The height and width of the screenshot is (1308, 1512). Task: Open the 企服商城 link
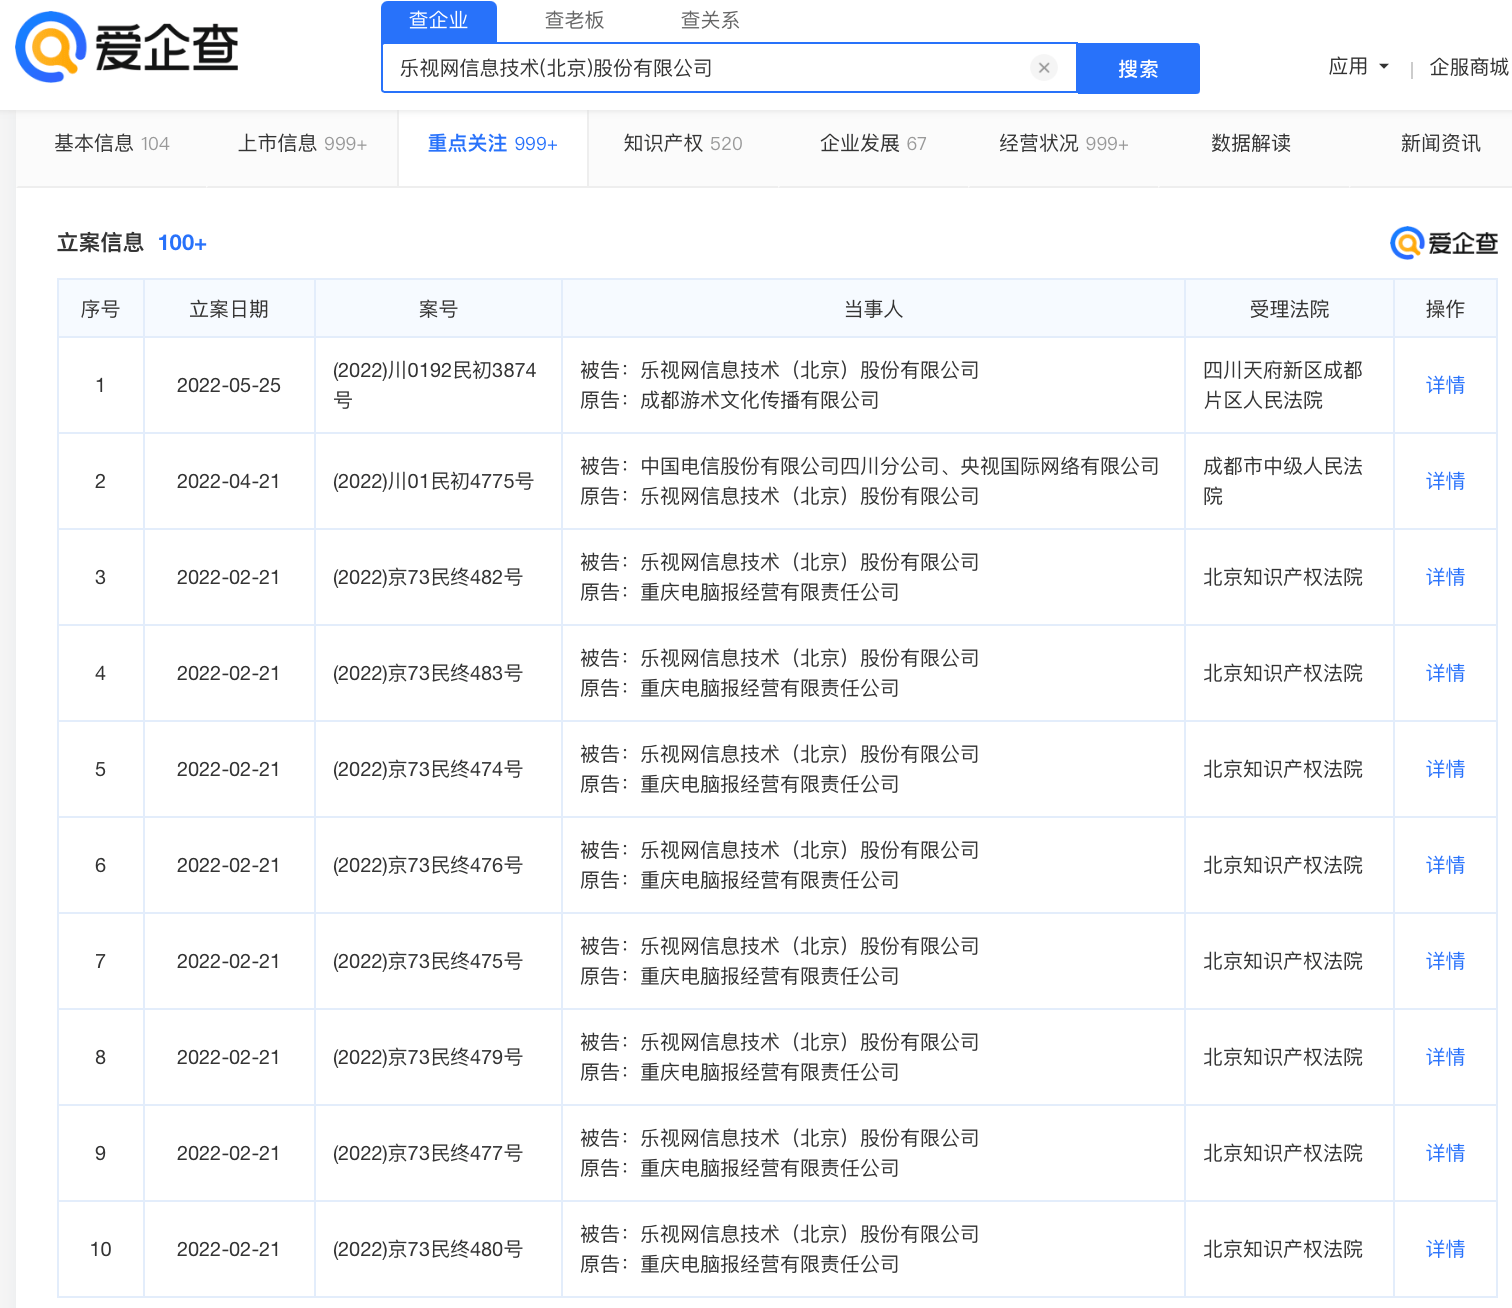coord(1469,67)
